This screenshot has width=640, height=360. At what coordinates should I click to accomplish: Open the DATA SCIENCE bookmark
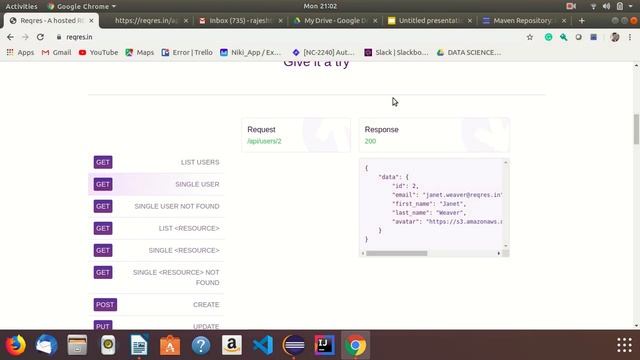coord(469,53)
